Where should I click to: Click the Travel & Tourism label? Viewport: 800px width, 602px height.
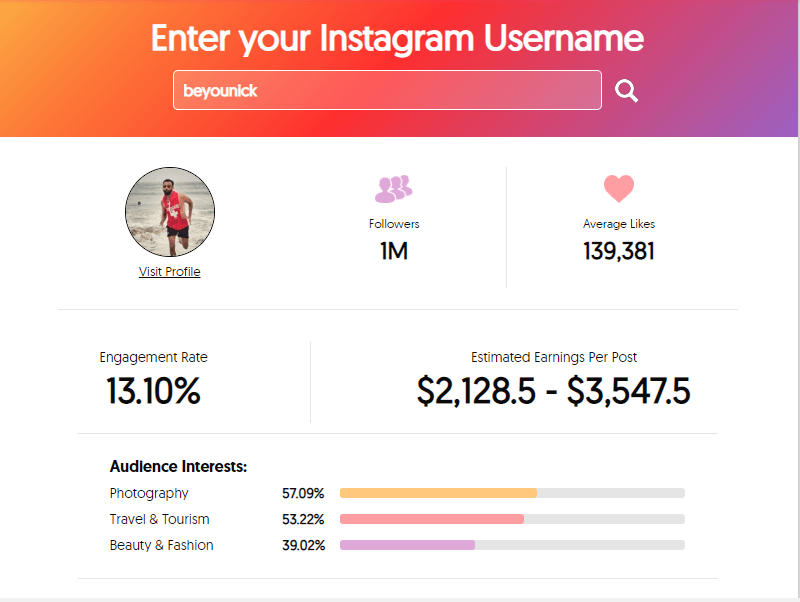click(160, 519)
